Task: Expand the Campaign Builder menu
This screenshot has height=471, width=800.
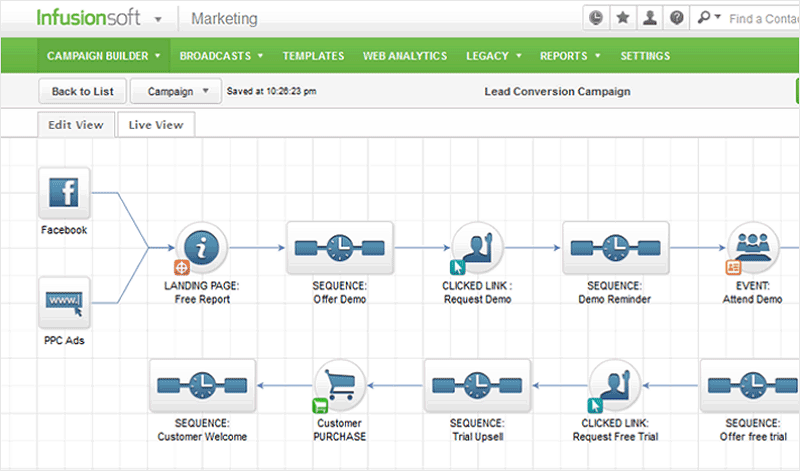Action: [104, 56]
